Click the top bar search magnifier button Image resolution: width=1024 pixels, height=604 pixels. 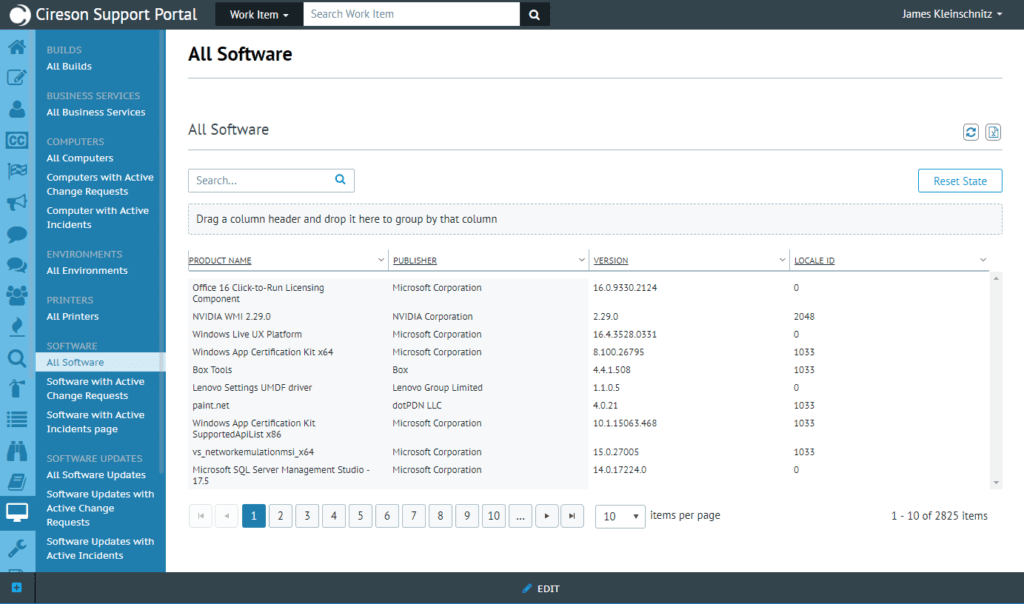[x=534, y=14]
